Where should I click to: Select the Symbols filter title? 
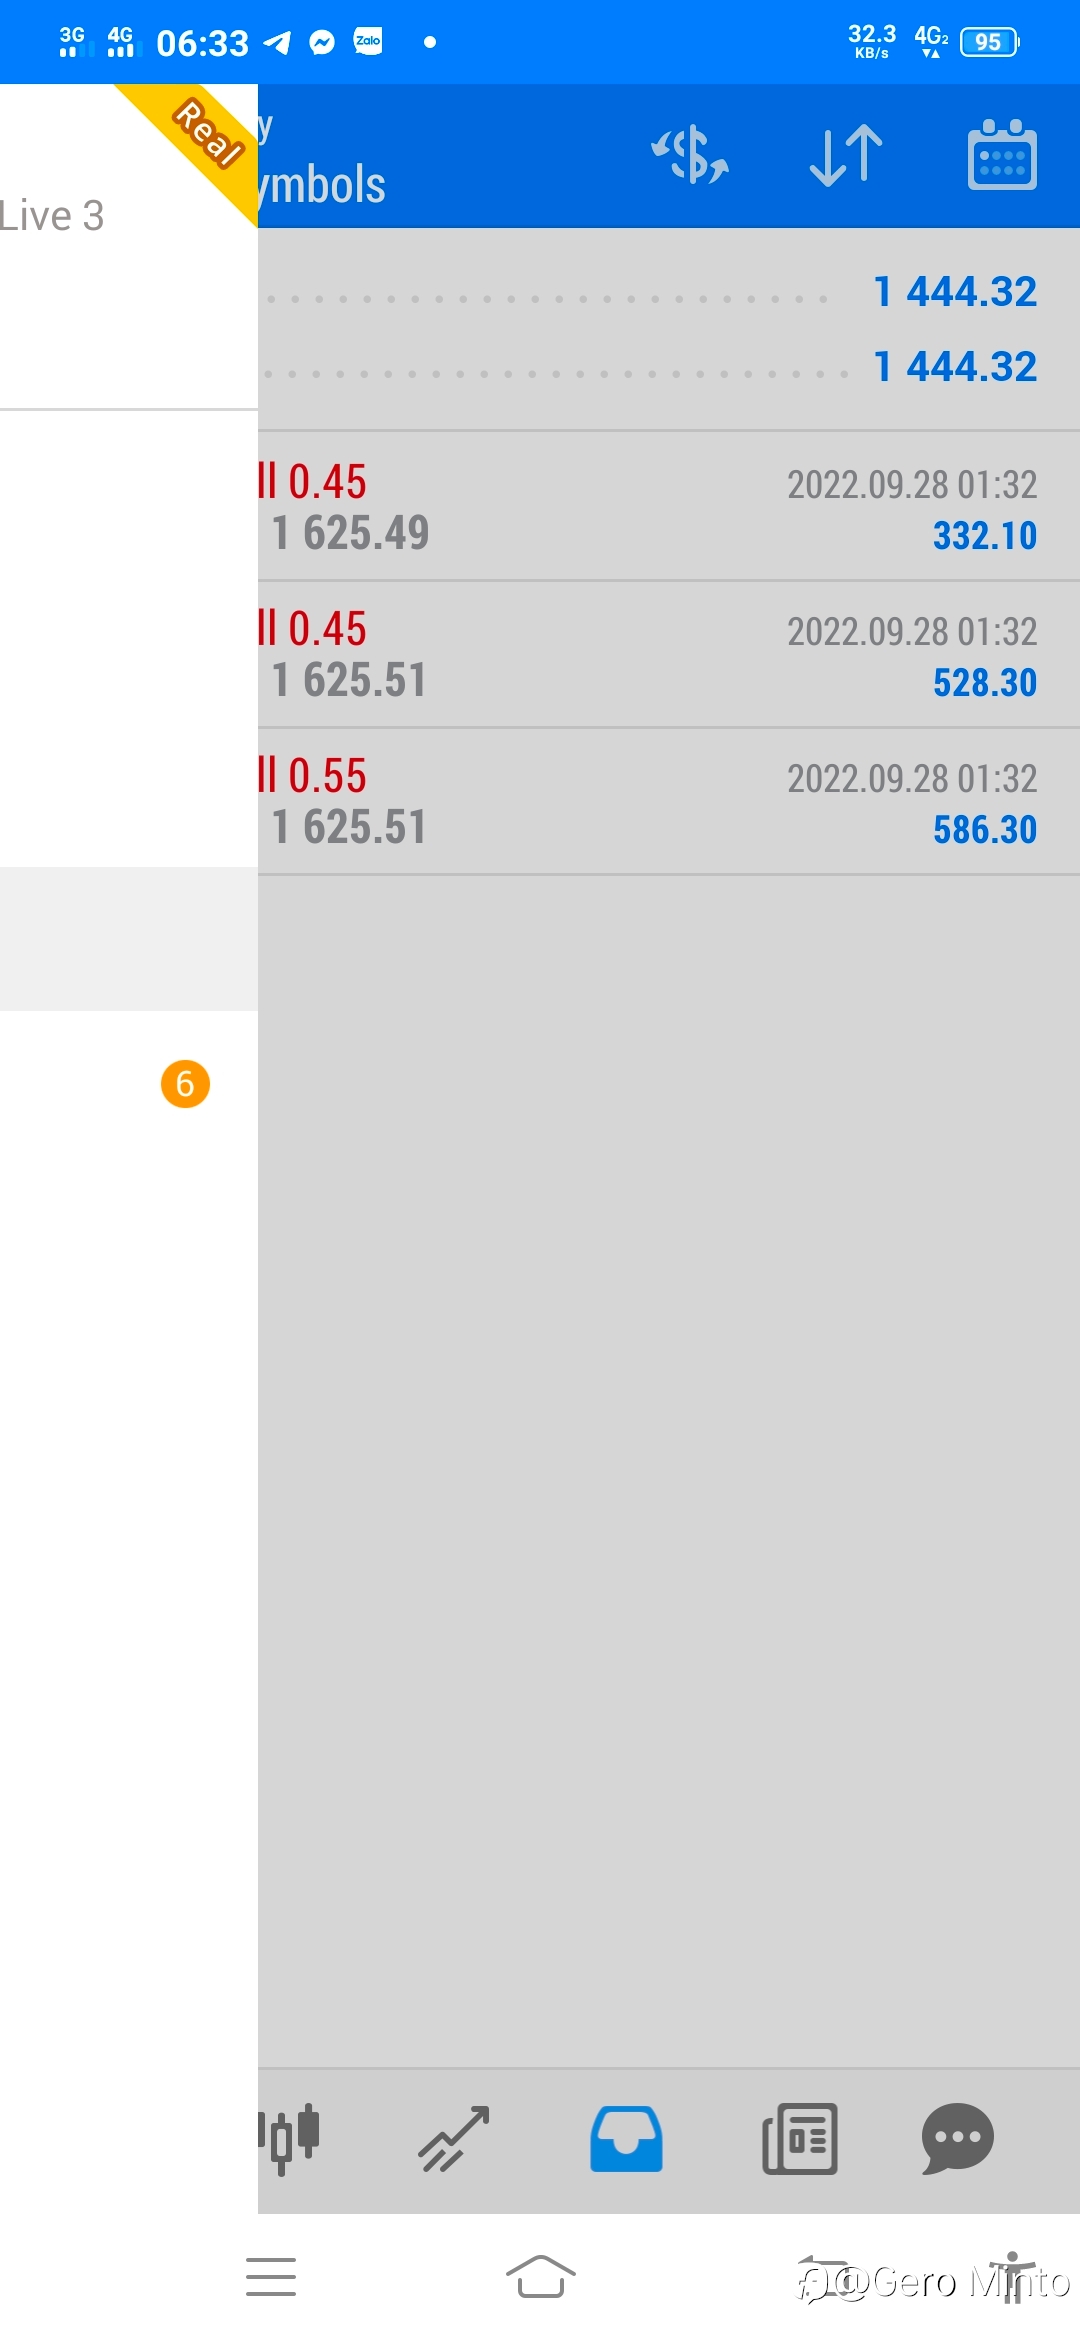point(321,185)
